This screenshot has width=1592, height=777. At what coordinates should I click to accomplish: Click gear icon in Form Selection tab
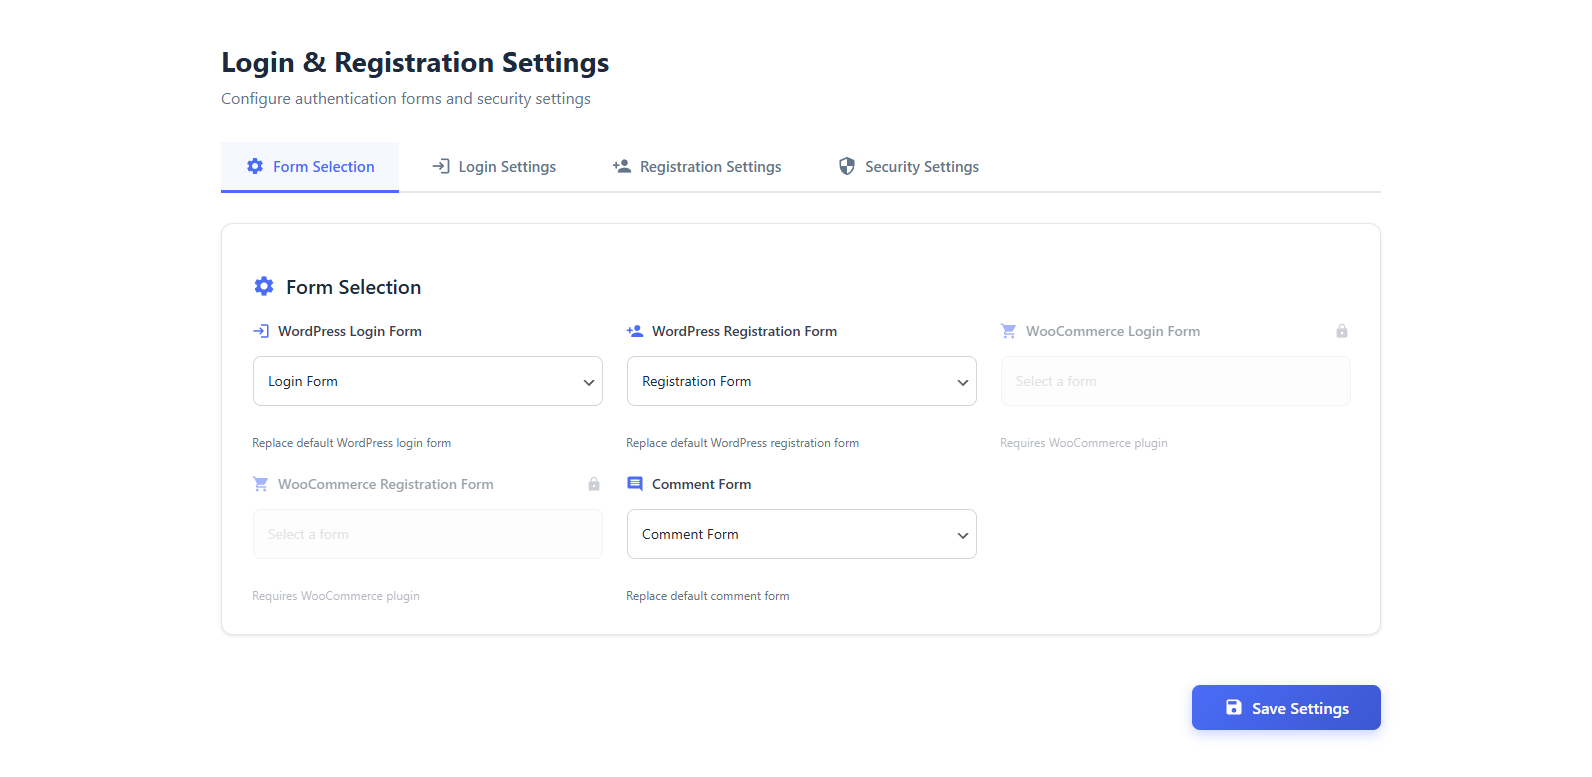point(255,166)
